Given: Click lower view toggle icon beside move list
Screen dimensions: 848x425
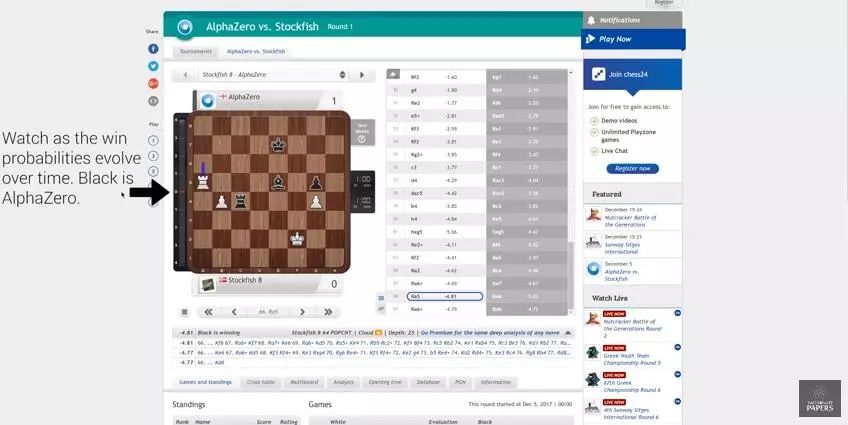Looking at the screenshot, I should [x=381, y=308].
